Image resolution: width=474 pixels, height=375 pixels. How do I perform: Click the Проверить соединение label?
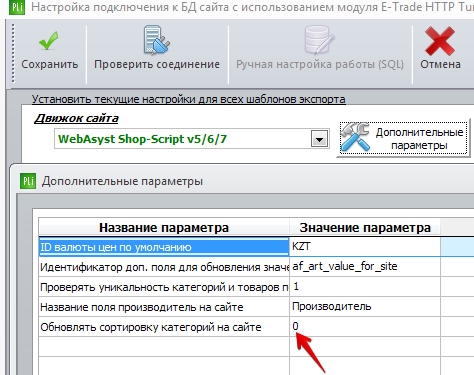157,64
